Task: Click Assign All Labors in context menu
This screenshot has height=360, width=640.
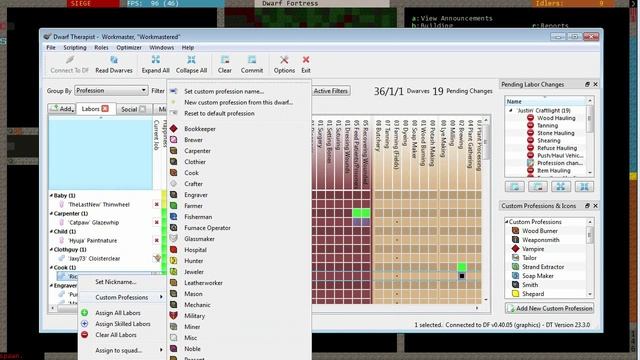Action: coord(122,313)
